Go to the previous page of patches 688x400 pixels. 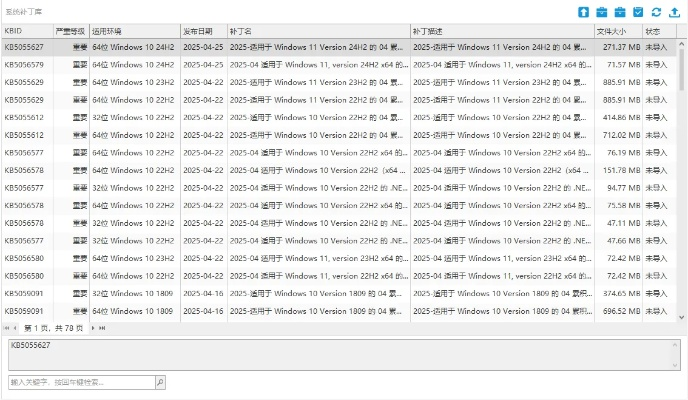click(17, 328)
